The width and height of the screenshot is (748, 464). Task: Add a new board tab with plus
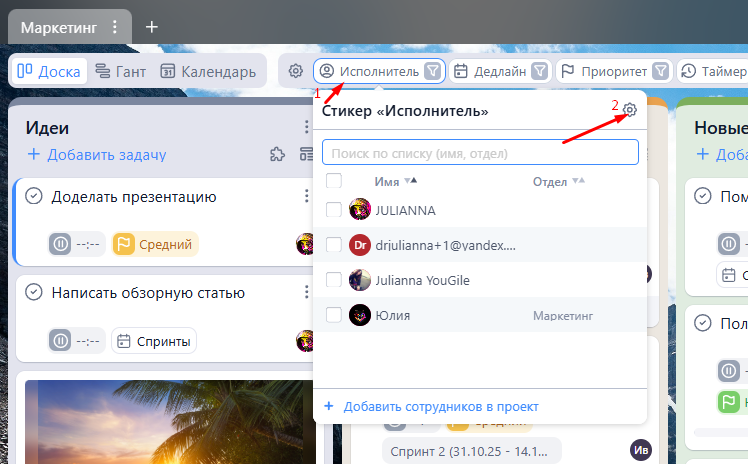(152, 27)
